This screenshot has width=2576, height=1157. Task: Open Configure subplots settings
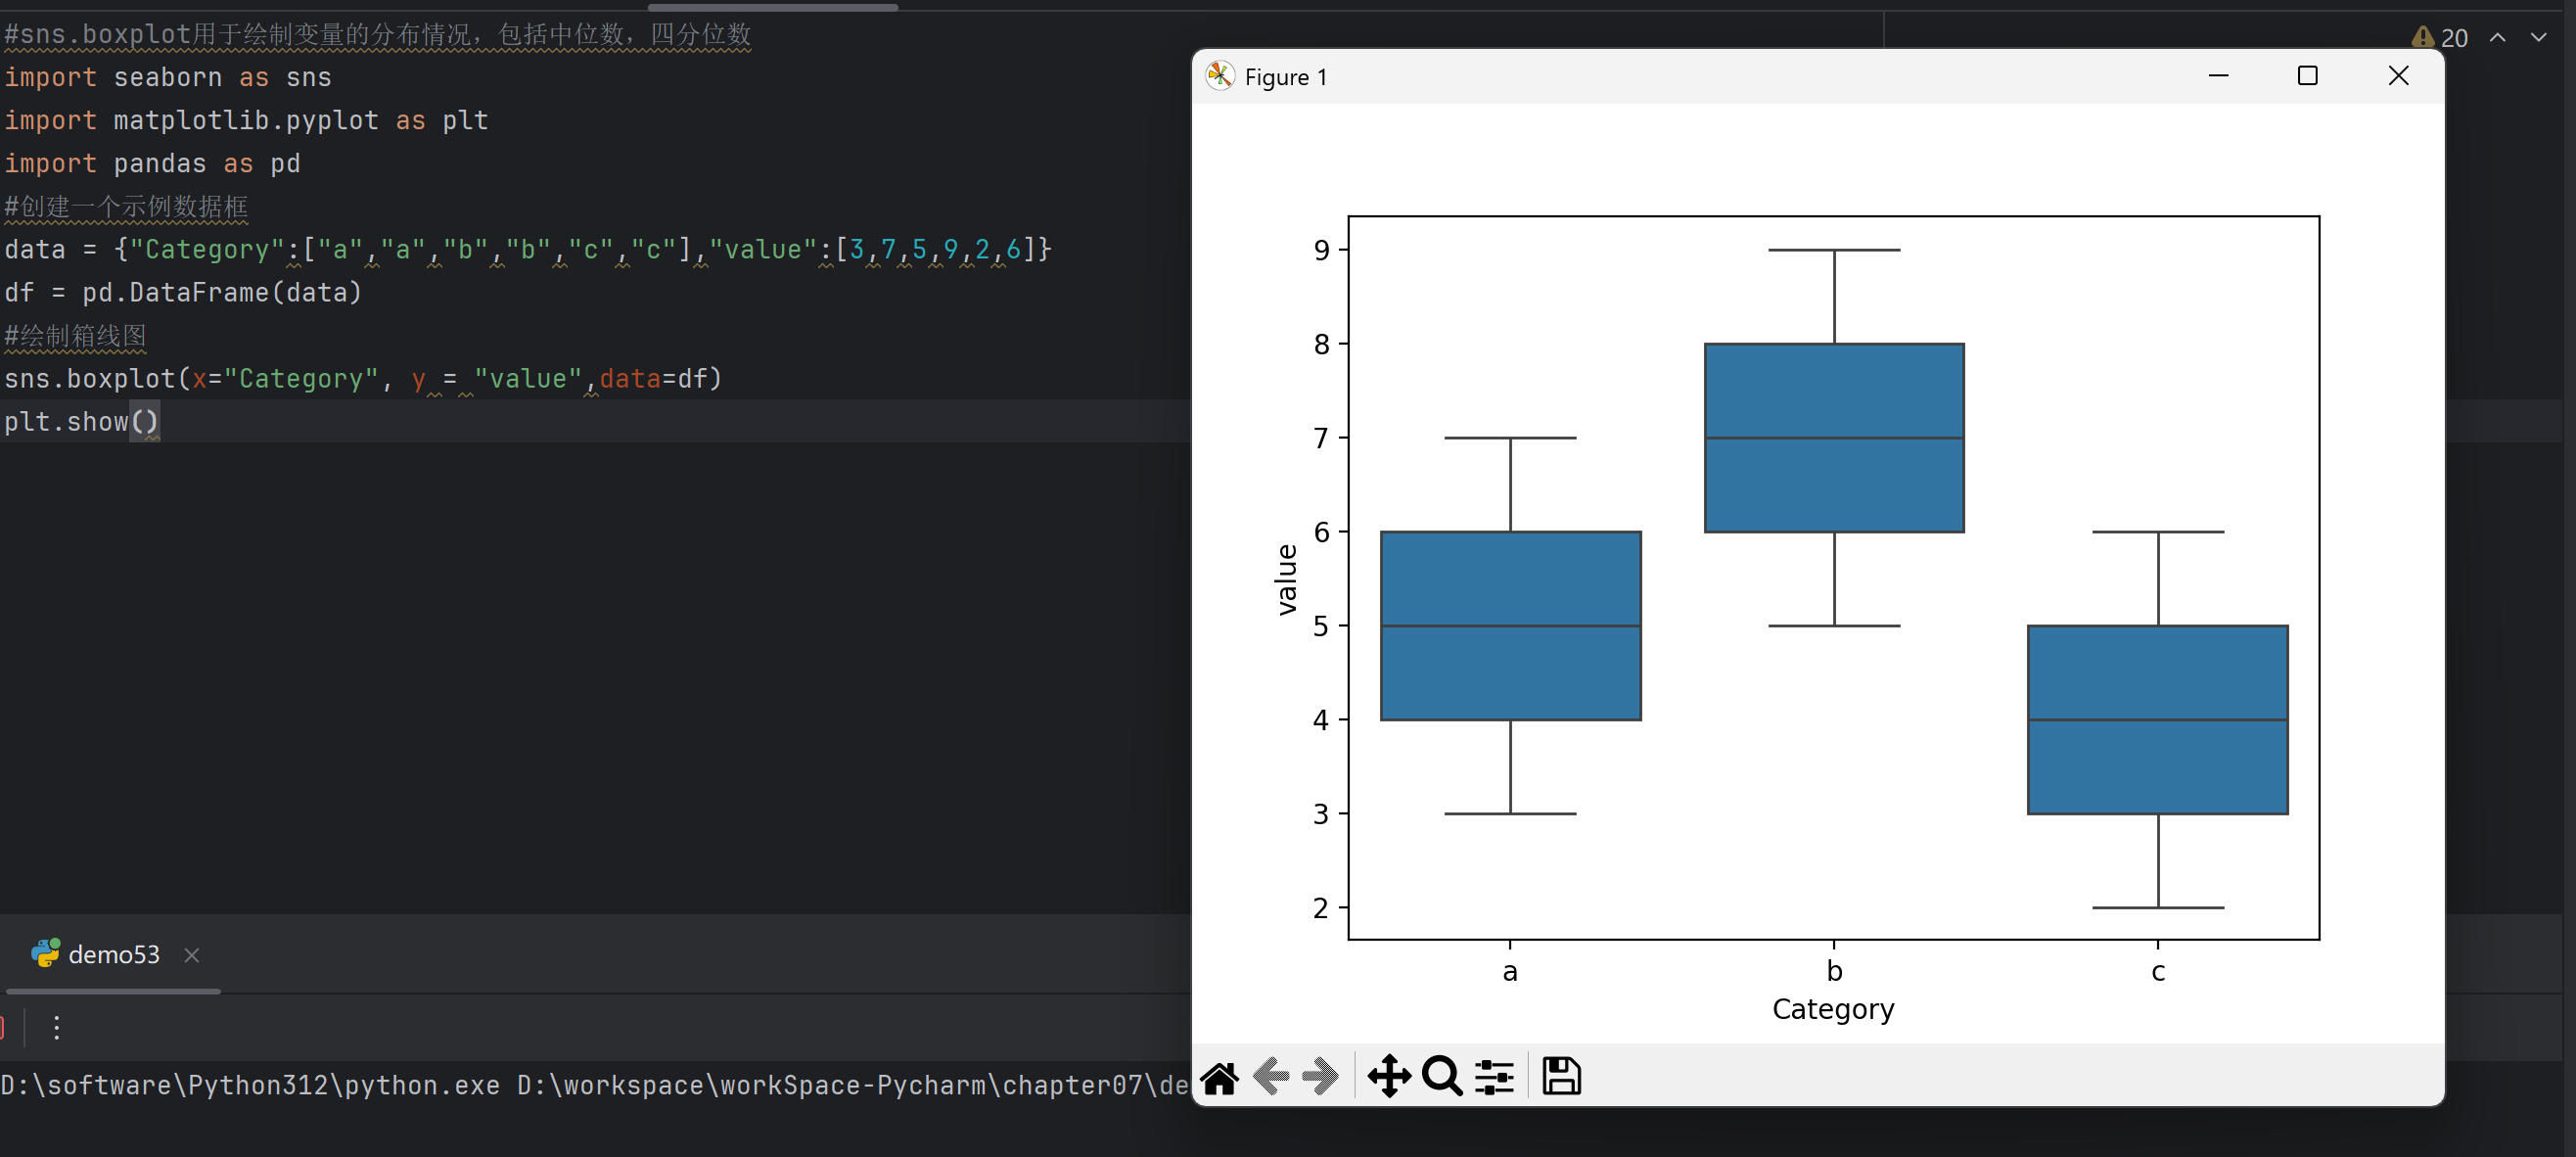pos(1494,1077)
